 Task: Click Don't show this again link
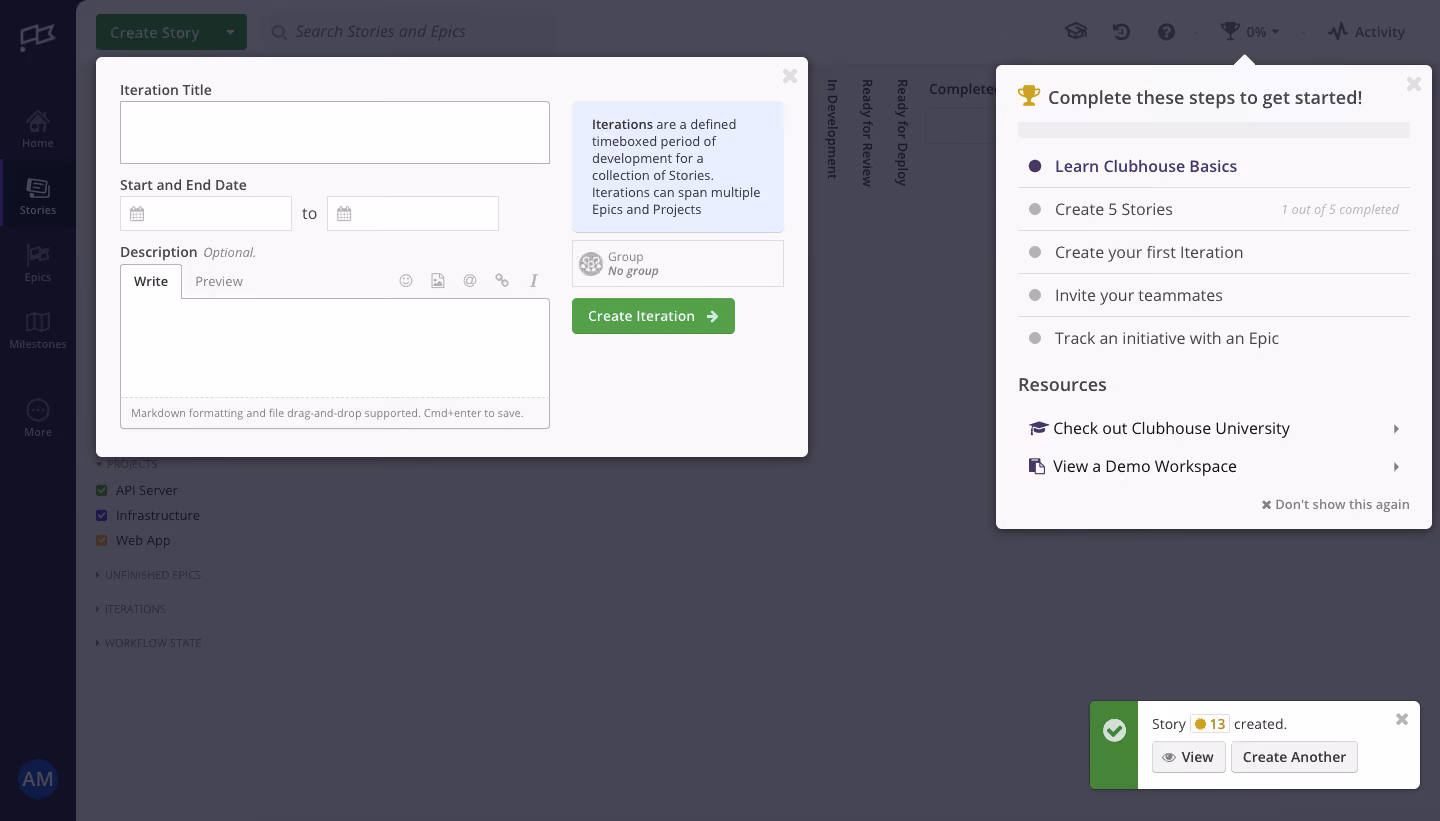click(x=1336, y=505)
